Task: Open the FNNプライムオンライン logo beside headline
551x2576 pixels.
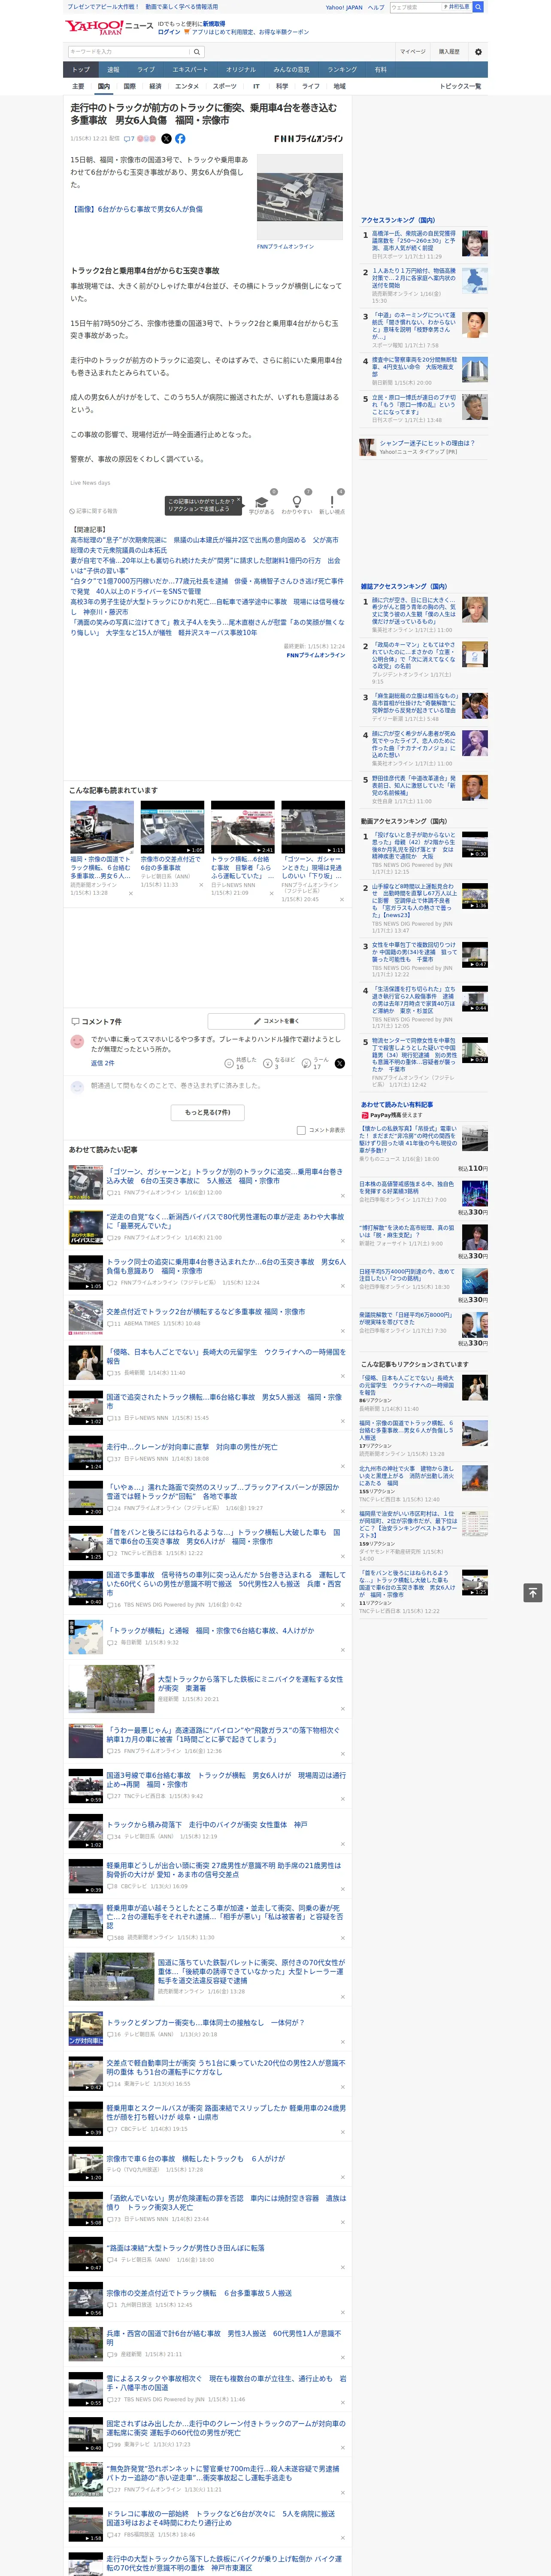Action: [x=308, y=139]
